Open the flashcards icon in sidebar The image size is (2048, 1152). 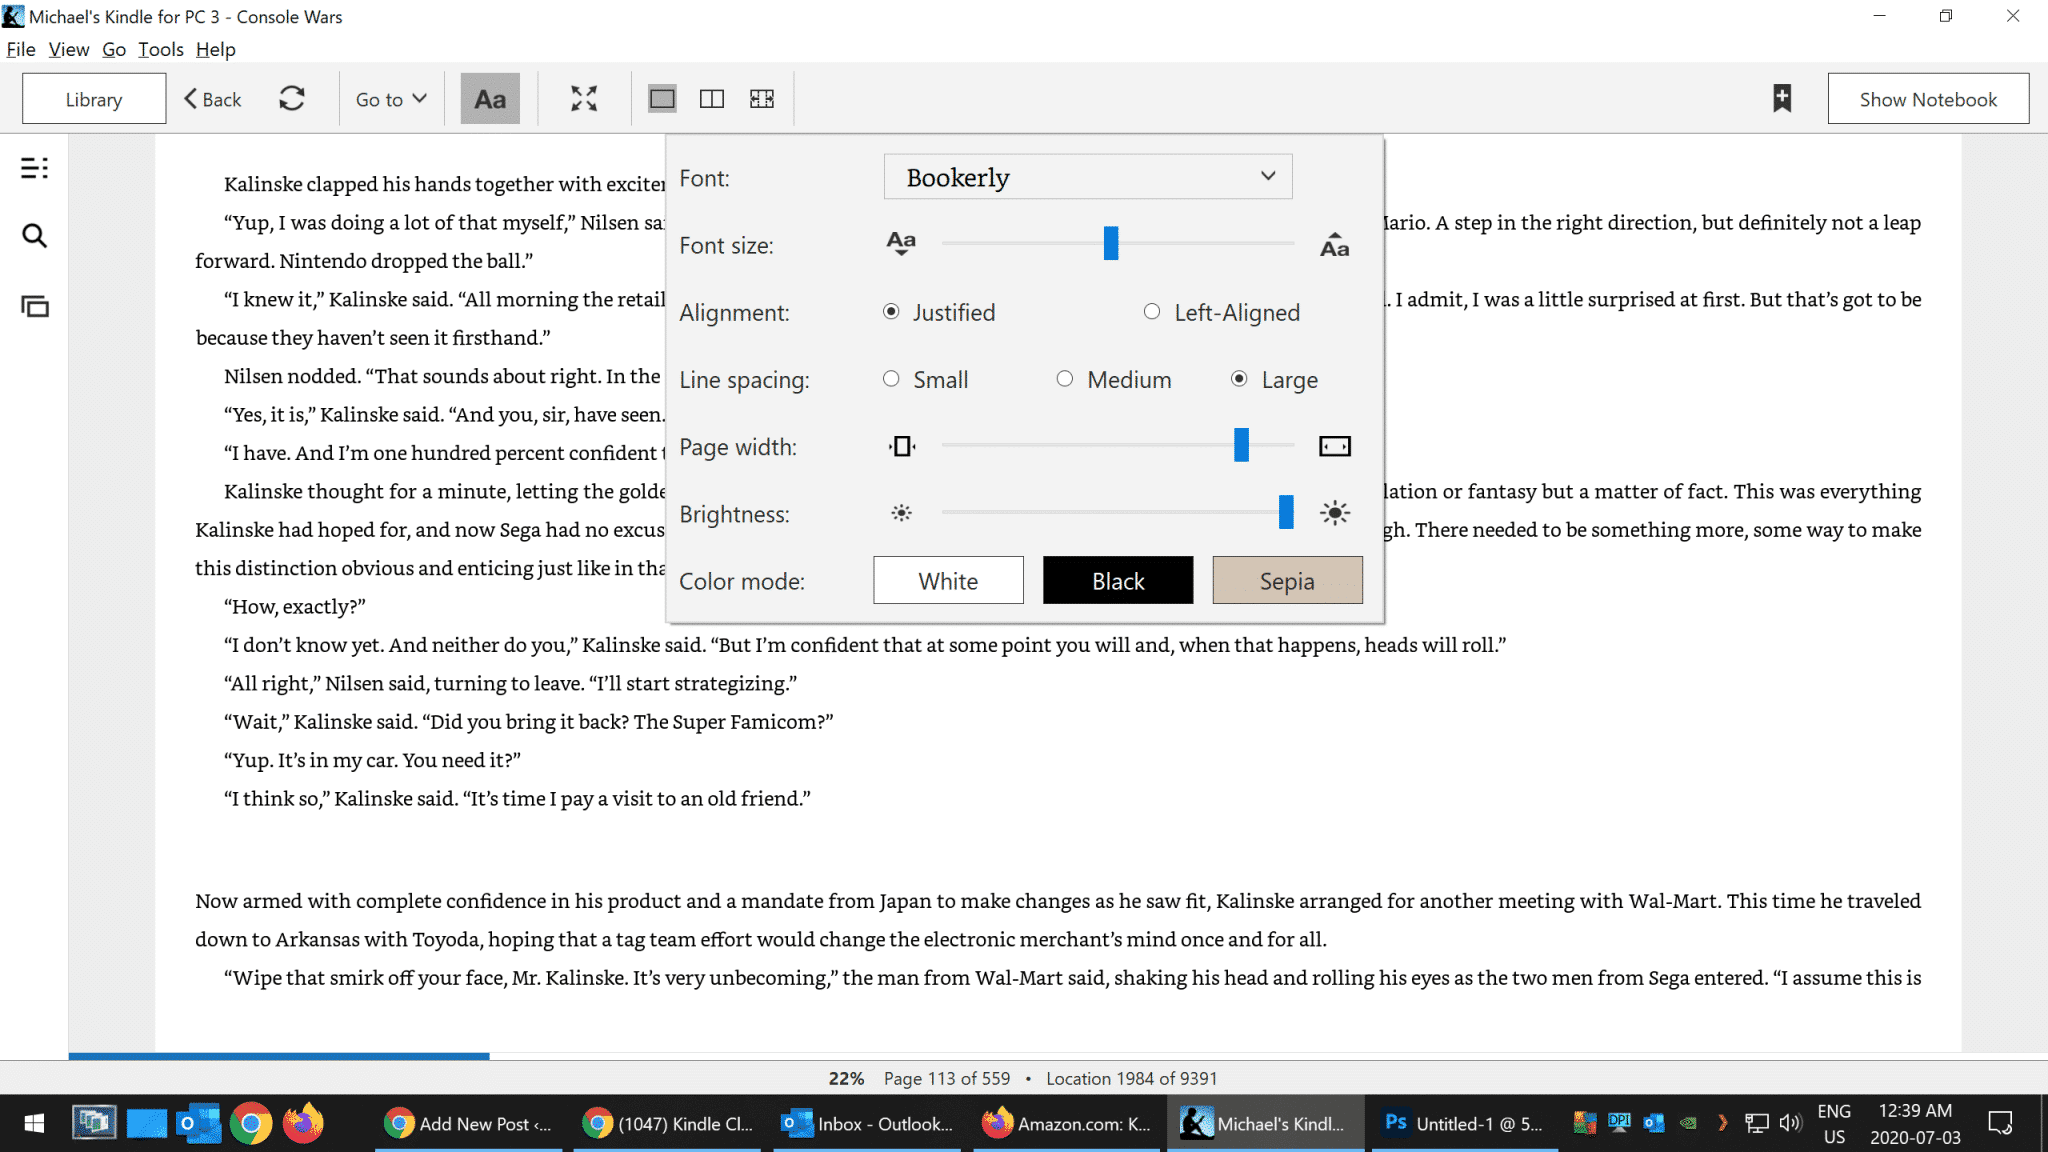tap(34, 306)
